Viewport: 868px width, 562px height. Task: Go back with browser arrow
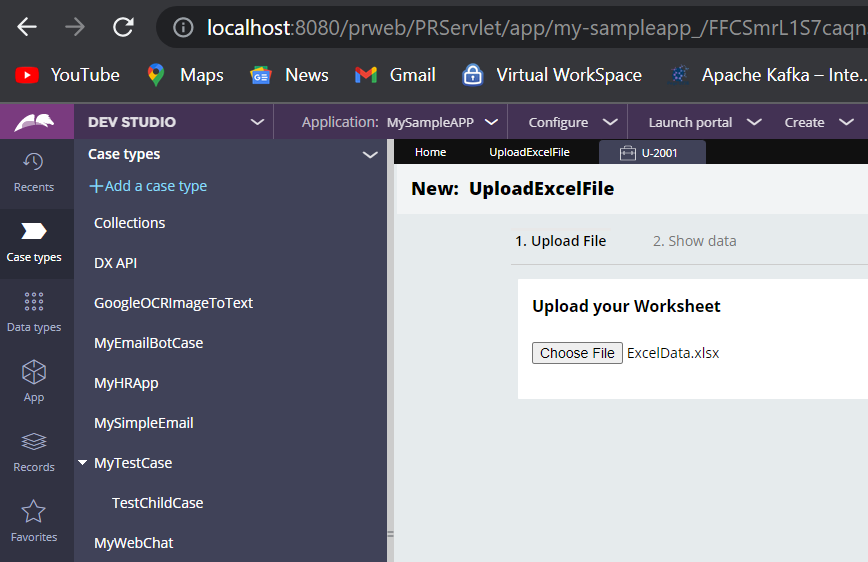(27, 27)
